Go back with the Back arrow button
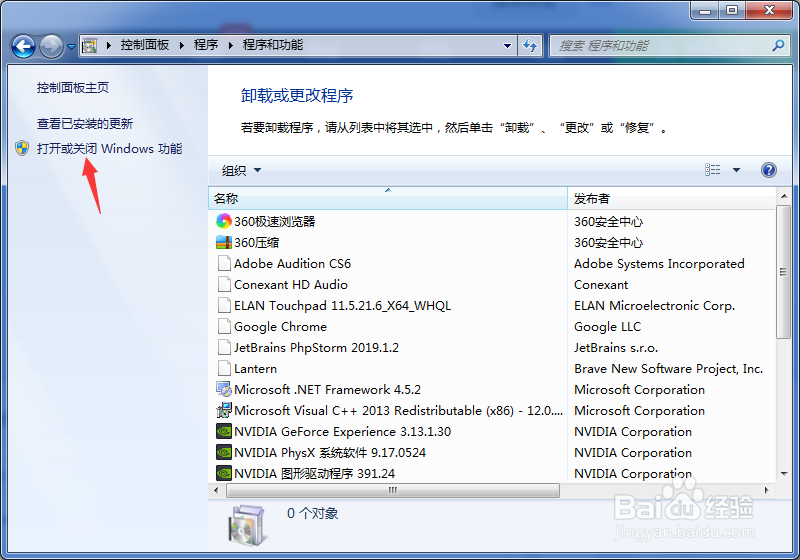The height and width of the screenshot is (560, 800). tap(23, 46)
